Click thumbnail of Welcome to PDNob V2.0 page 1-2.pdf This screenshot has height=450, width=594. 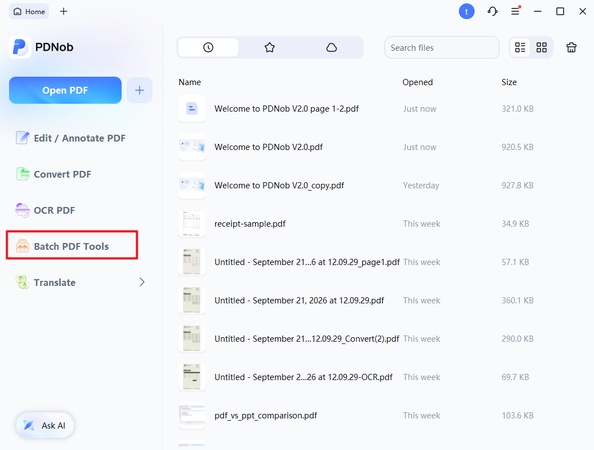tap(192, 109)
